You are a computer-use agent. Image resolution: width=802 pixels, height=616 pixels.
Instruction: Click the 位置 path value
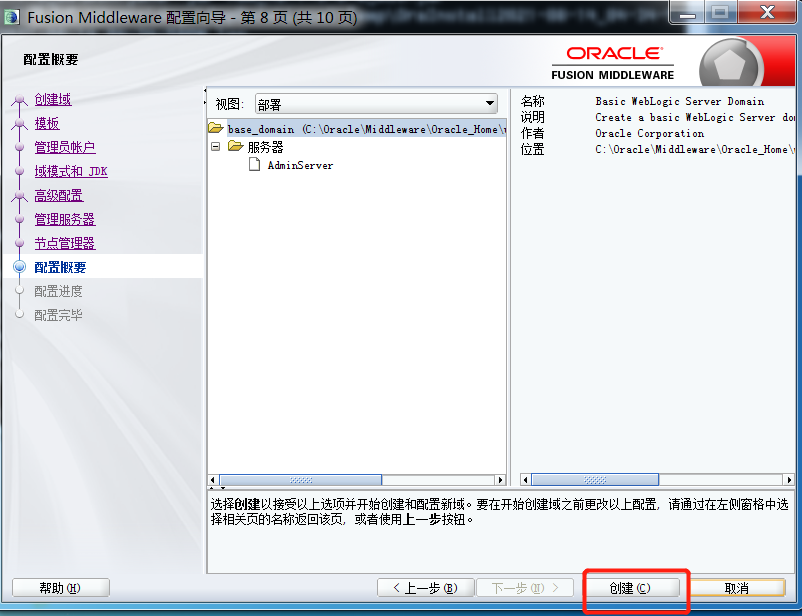(696, 149)
